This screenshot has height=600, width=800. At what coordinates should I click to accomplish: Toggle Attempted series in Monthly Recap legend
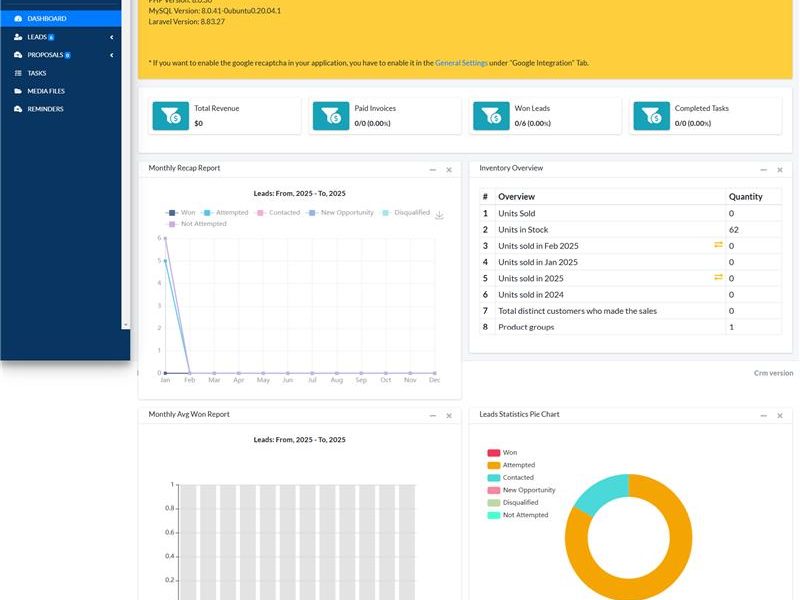pos(225,212)
